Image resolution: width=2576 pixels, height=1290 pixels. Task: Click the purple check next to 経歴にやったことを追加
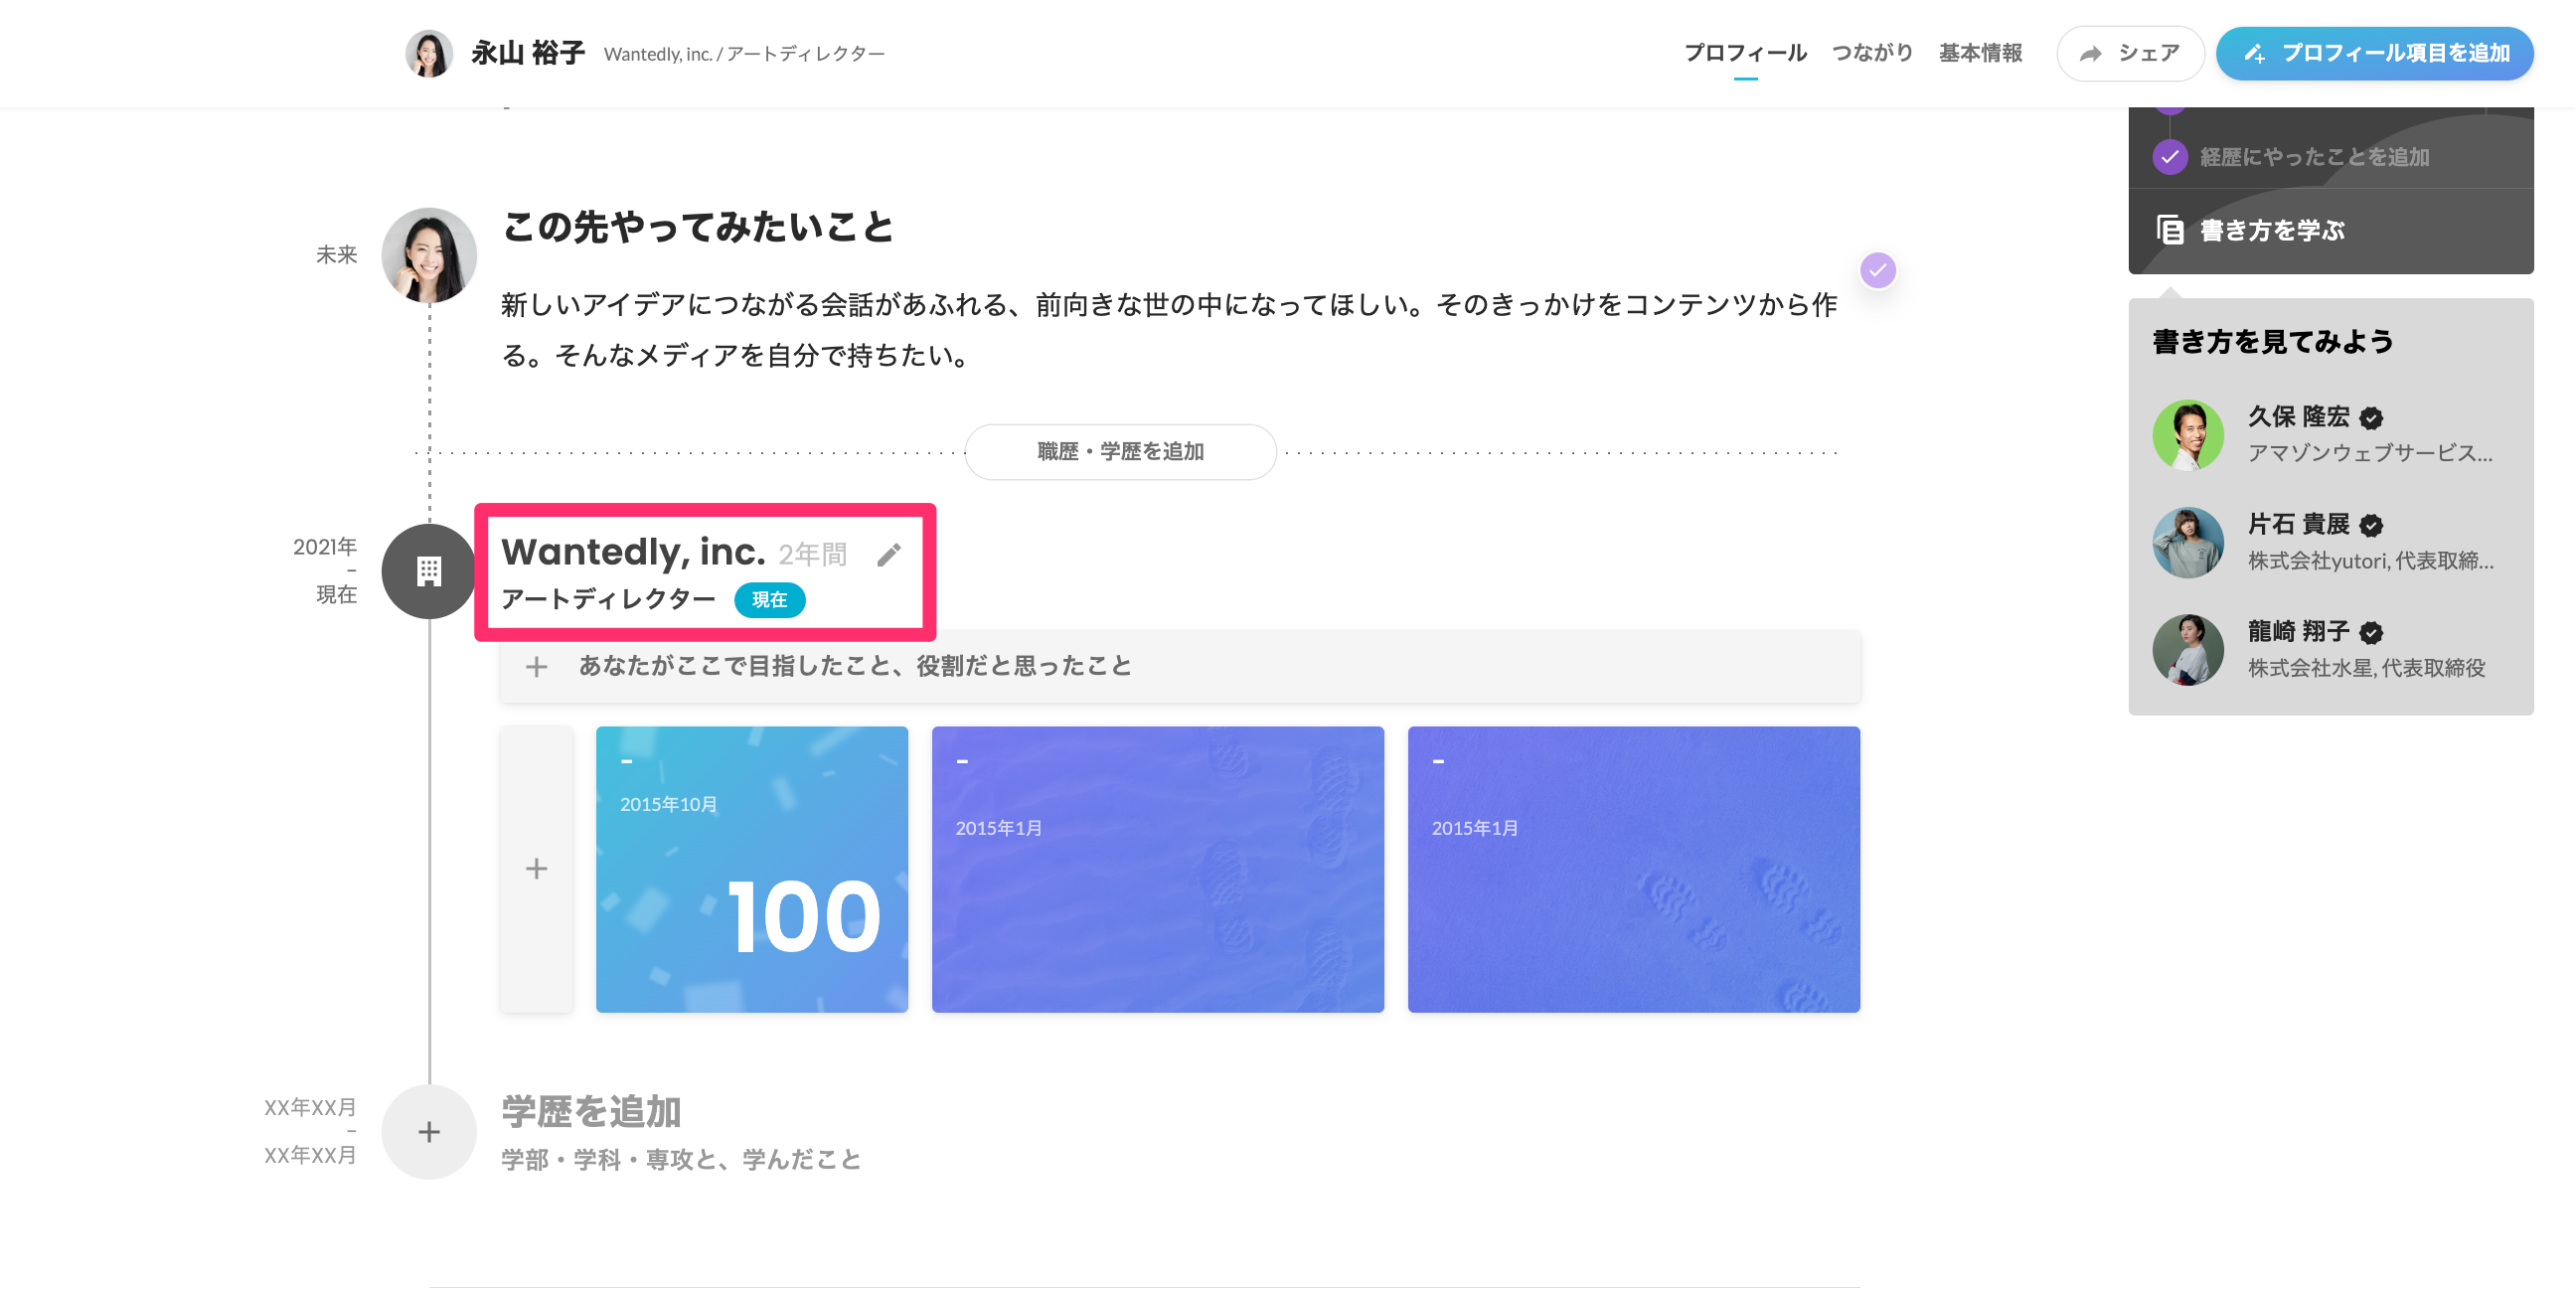point(2170,157)
